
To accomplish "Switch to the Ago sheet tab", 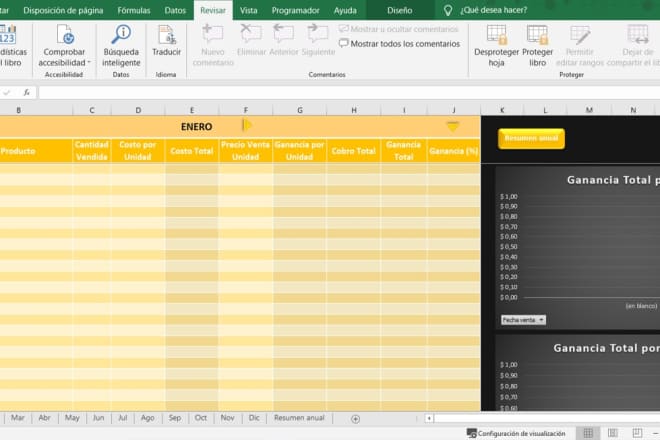I will 147,418.
